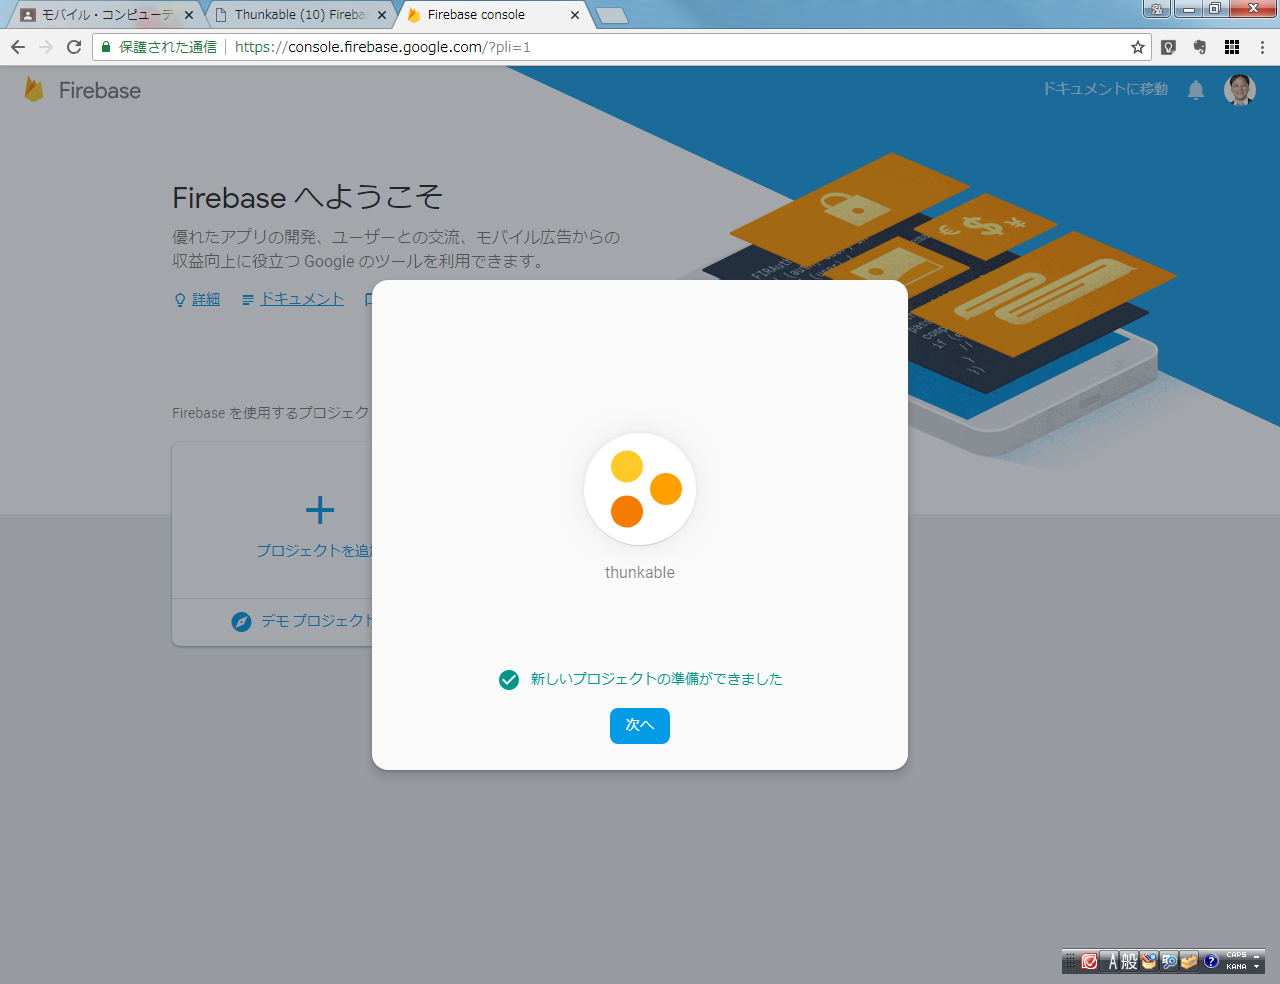
Task: Open Chrome three-dot menu
Action: pos(1262,47)
